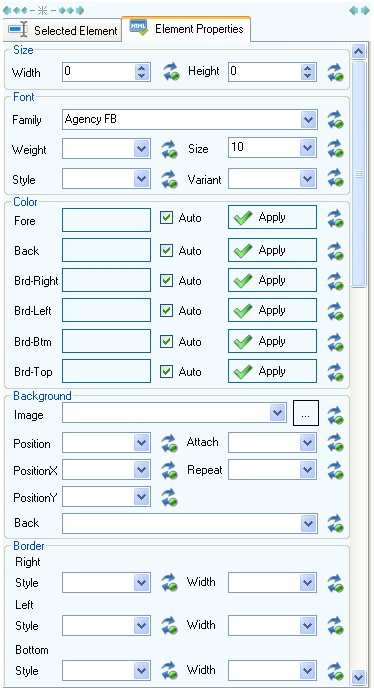This screenshot has width=374, height=688.
Task: Click apply icon next to Border Left Style
Action: click(170, 626)
